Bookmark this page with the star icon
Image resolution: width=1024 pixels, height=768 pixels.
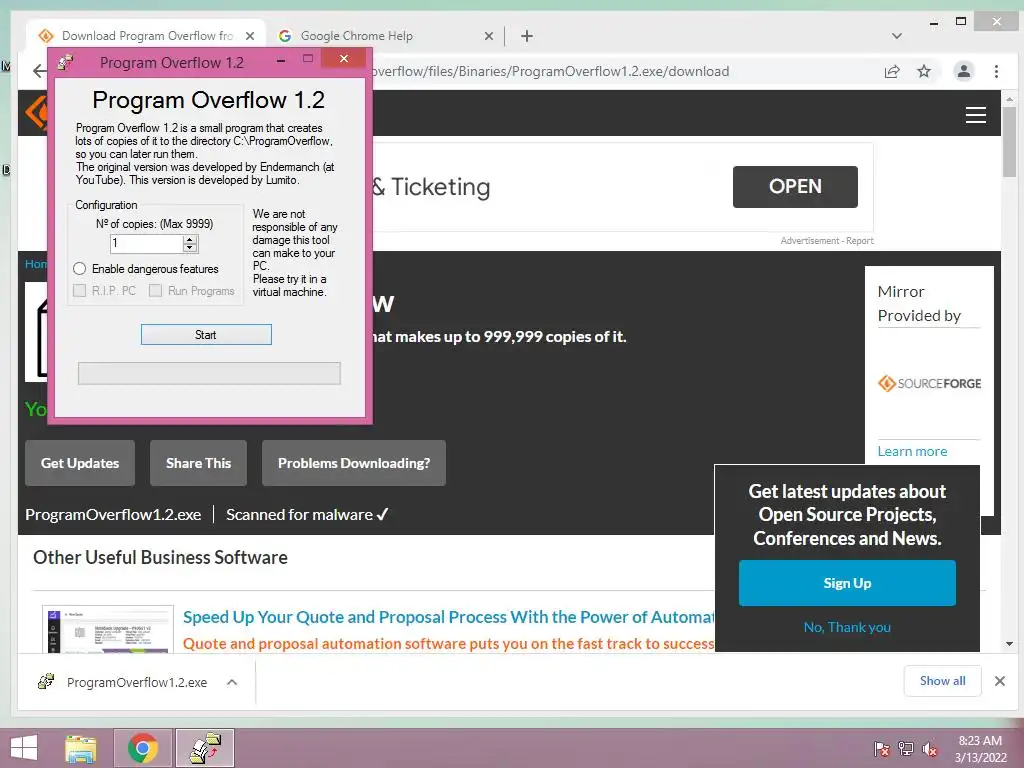pyautogui.click(x=923, y=71)
